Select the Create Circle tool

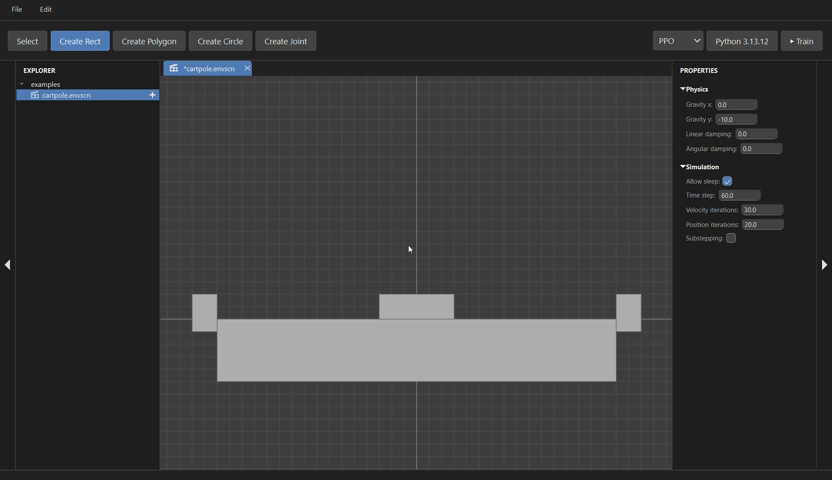tap(220, 41)
